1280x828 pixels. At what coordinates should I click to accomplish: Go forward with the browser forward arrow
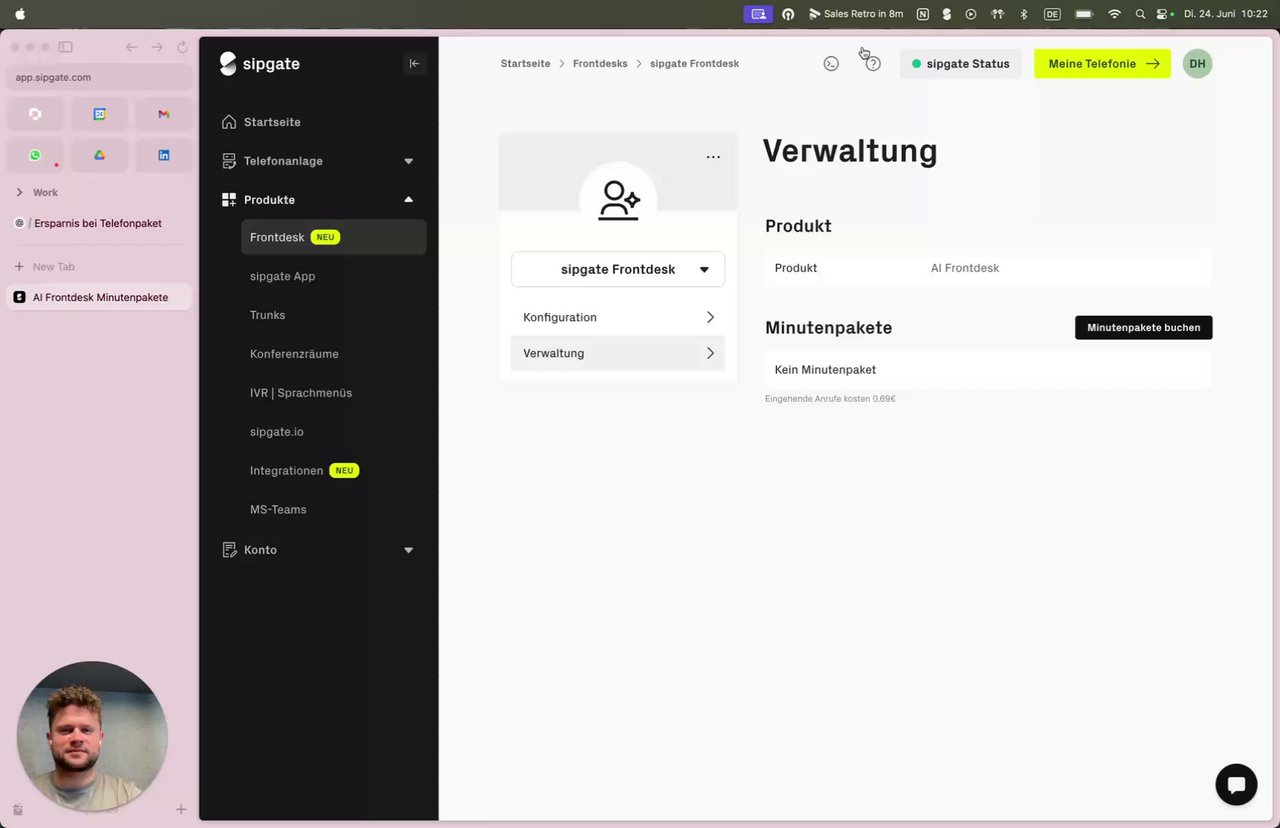[157, 47]
